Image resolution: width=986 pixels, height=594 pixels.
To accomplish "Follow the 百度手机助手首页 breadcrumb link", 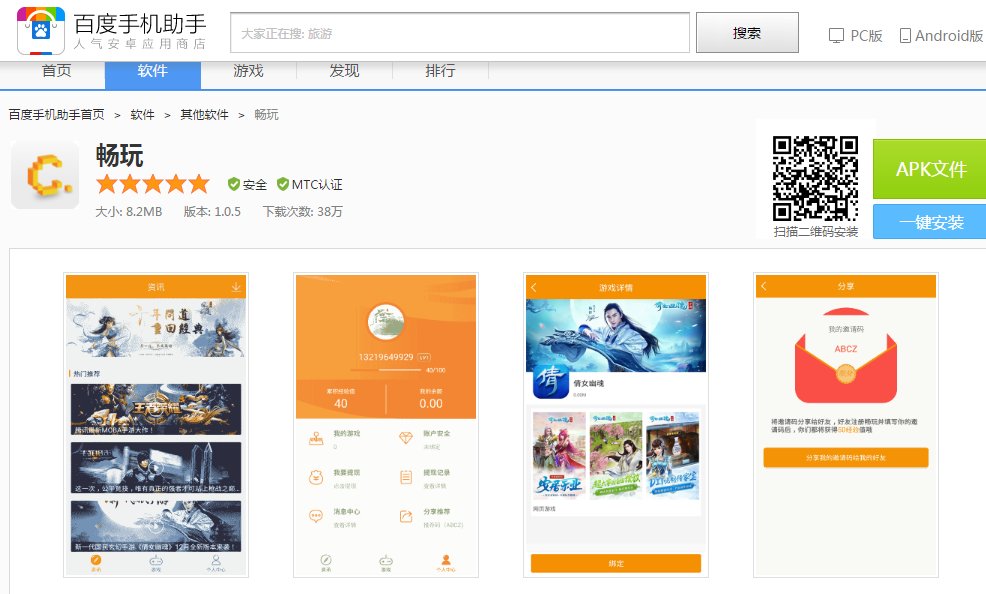I will (57, 115).
